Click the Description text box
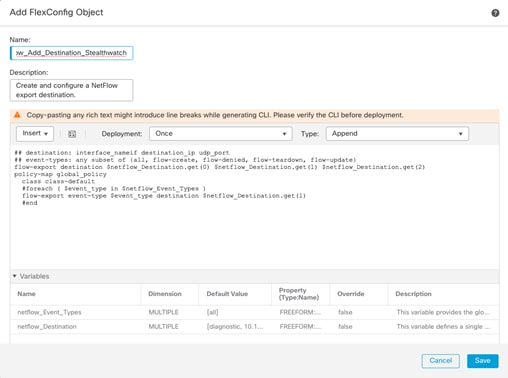Screen dimensions: 508x378 point(72,90)
